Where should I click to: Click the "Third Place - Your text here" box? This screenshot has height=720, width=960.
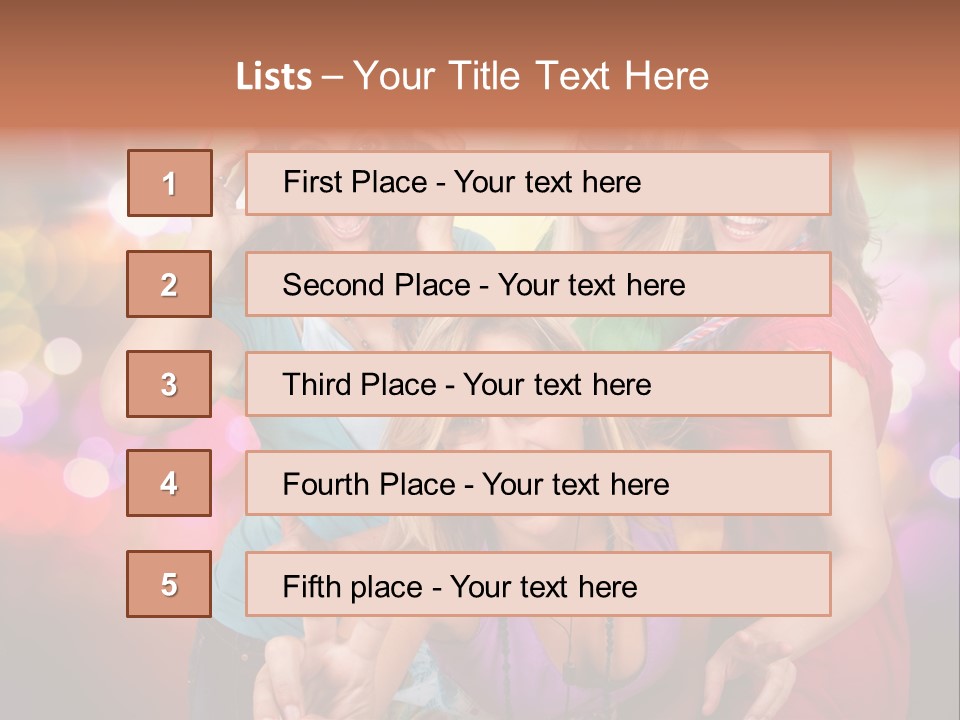click(538, 384)
